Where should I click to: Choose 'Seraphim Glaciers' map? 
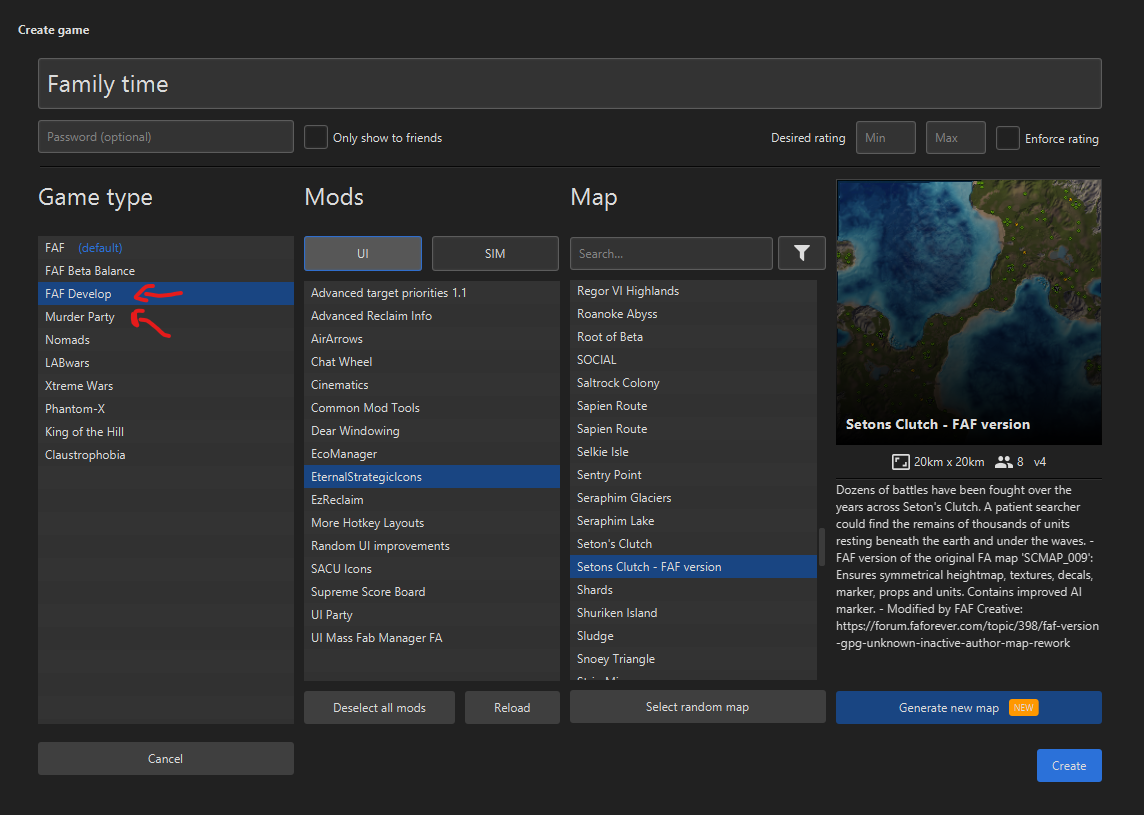click(693, 498)
